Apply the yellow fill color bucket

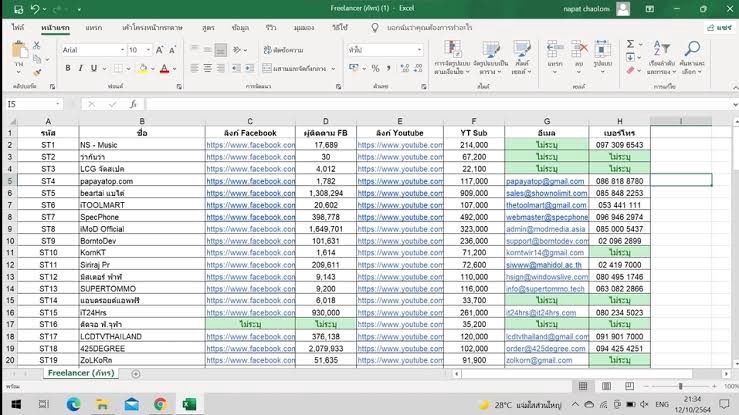pyautogui.click(x=143, y=69)
